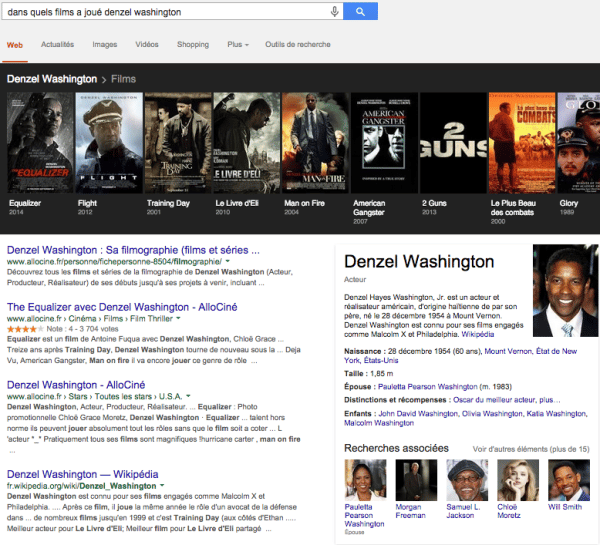Open the Denzel Washington - AlloCiné result
600x545 pixels.
(x=76, y=385)
